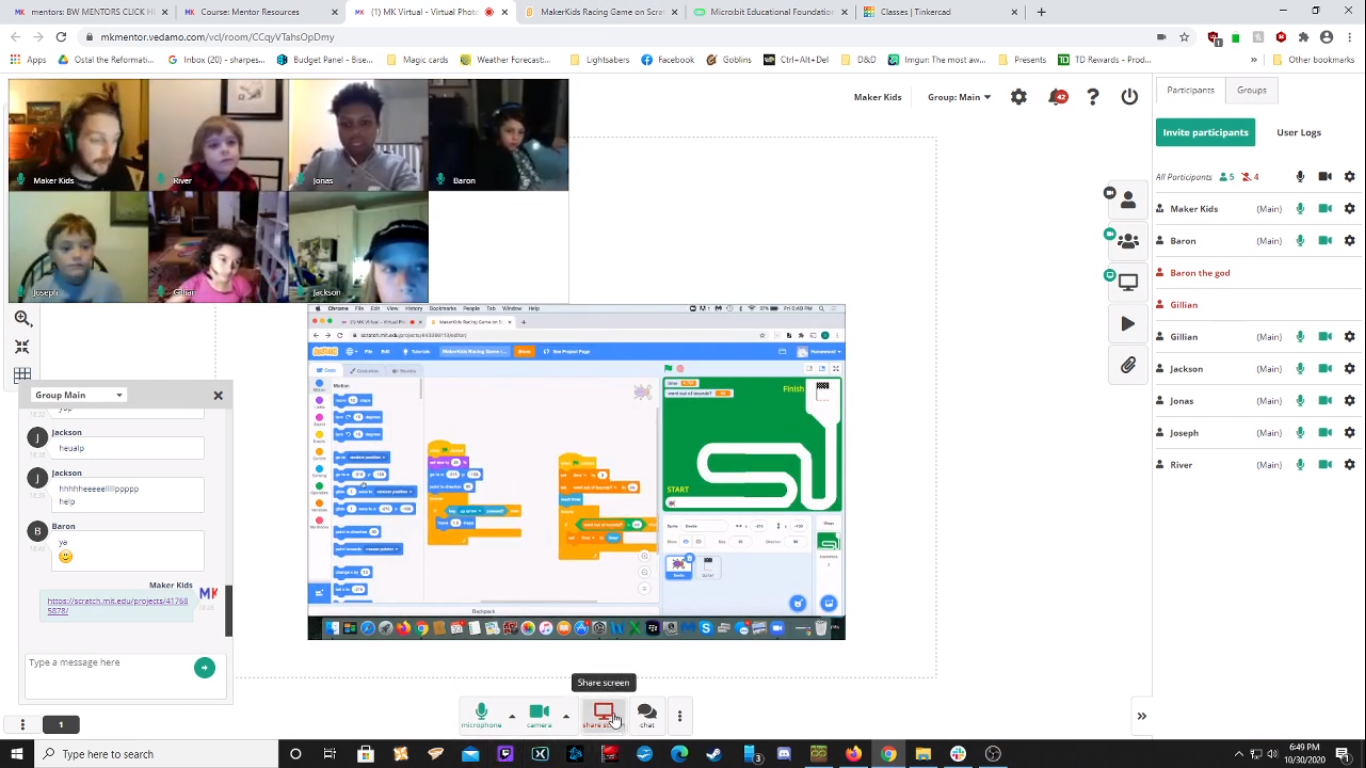Click the zoom in magnifier icon

22,319
